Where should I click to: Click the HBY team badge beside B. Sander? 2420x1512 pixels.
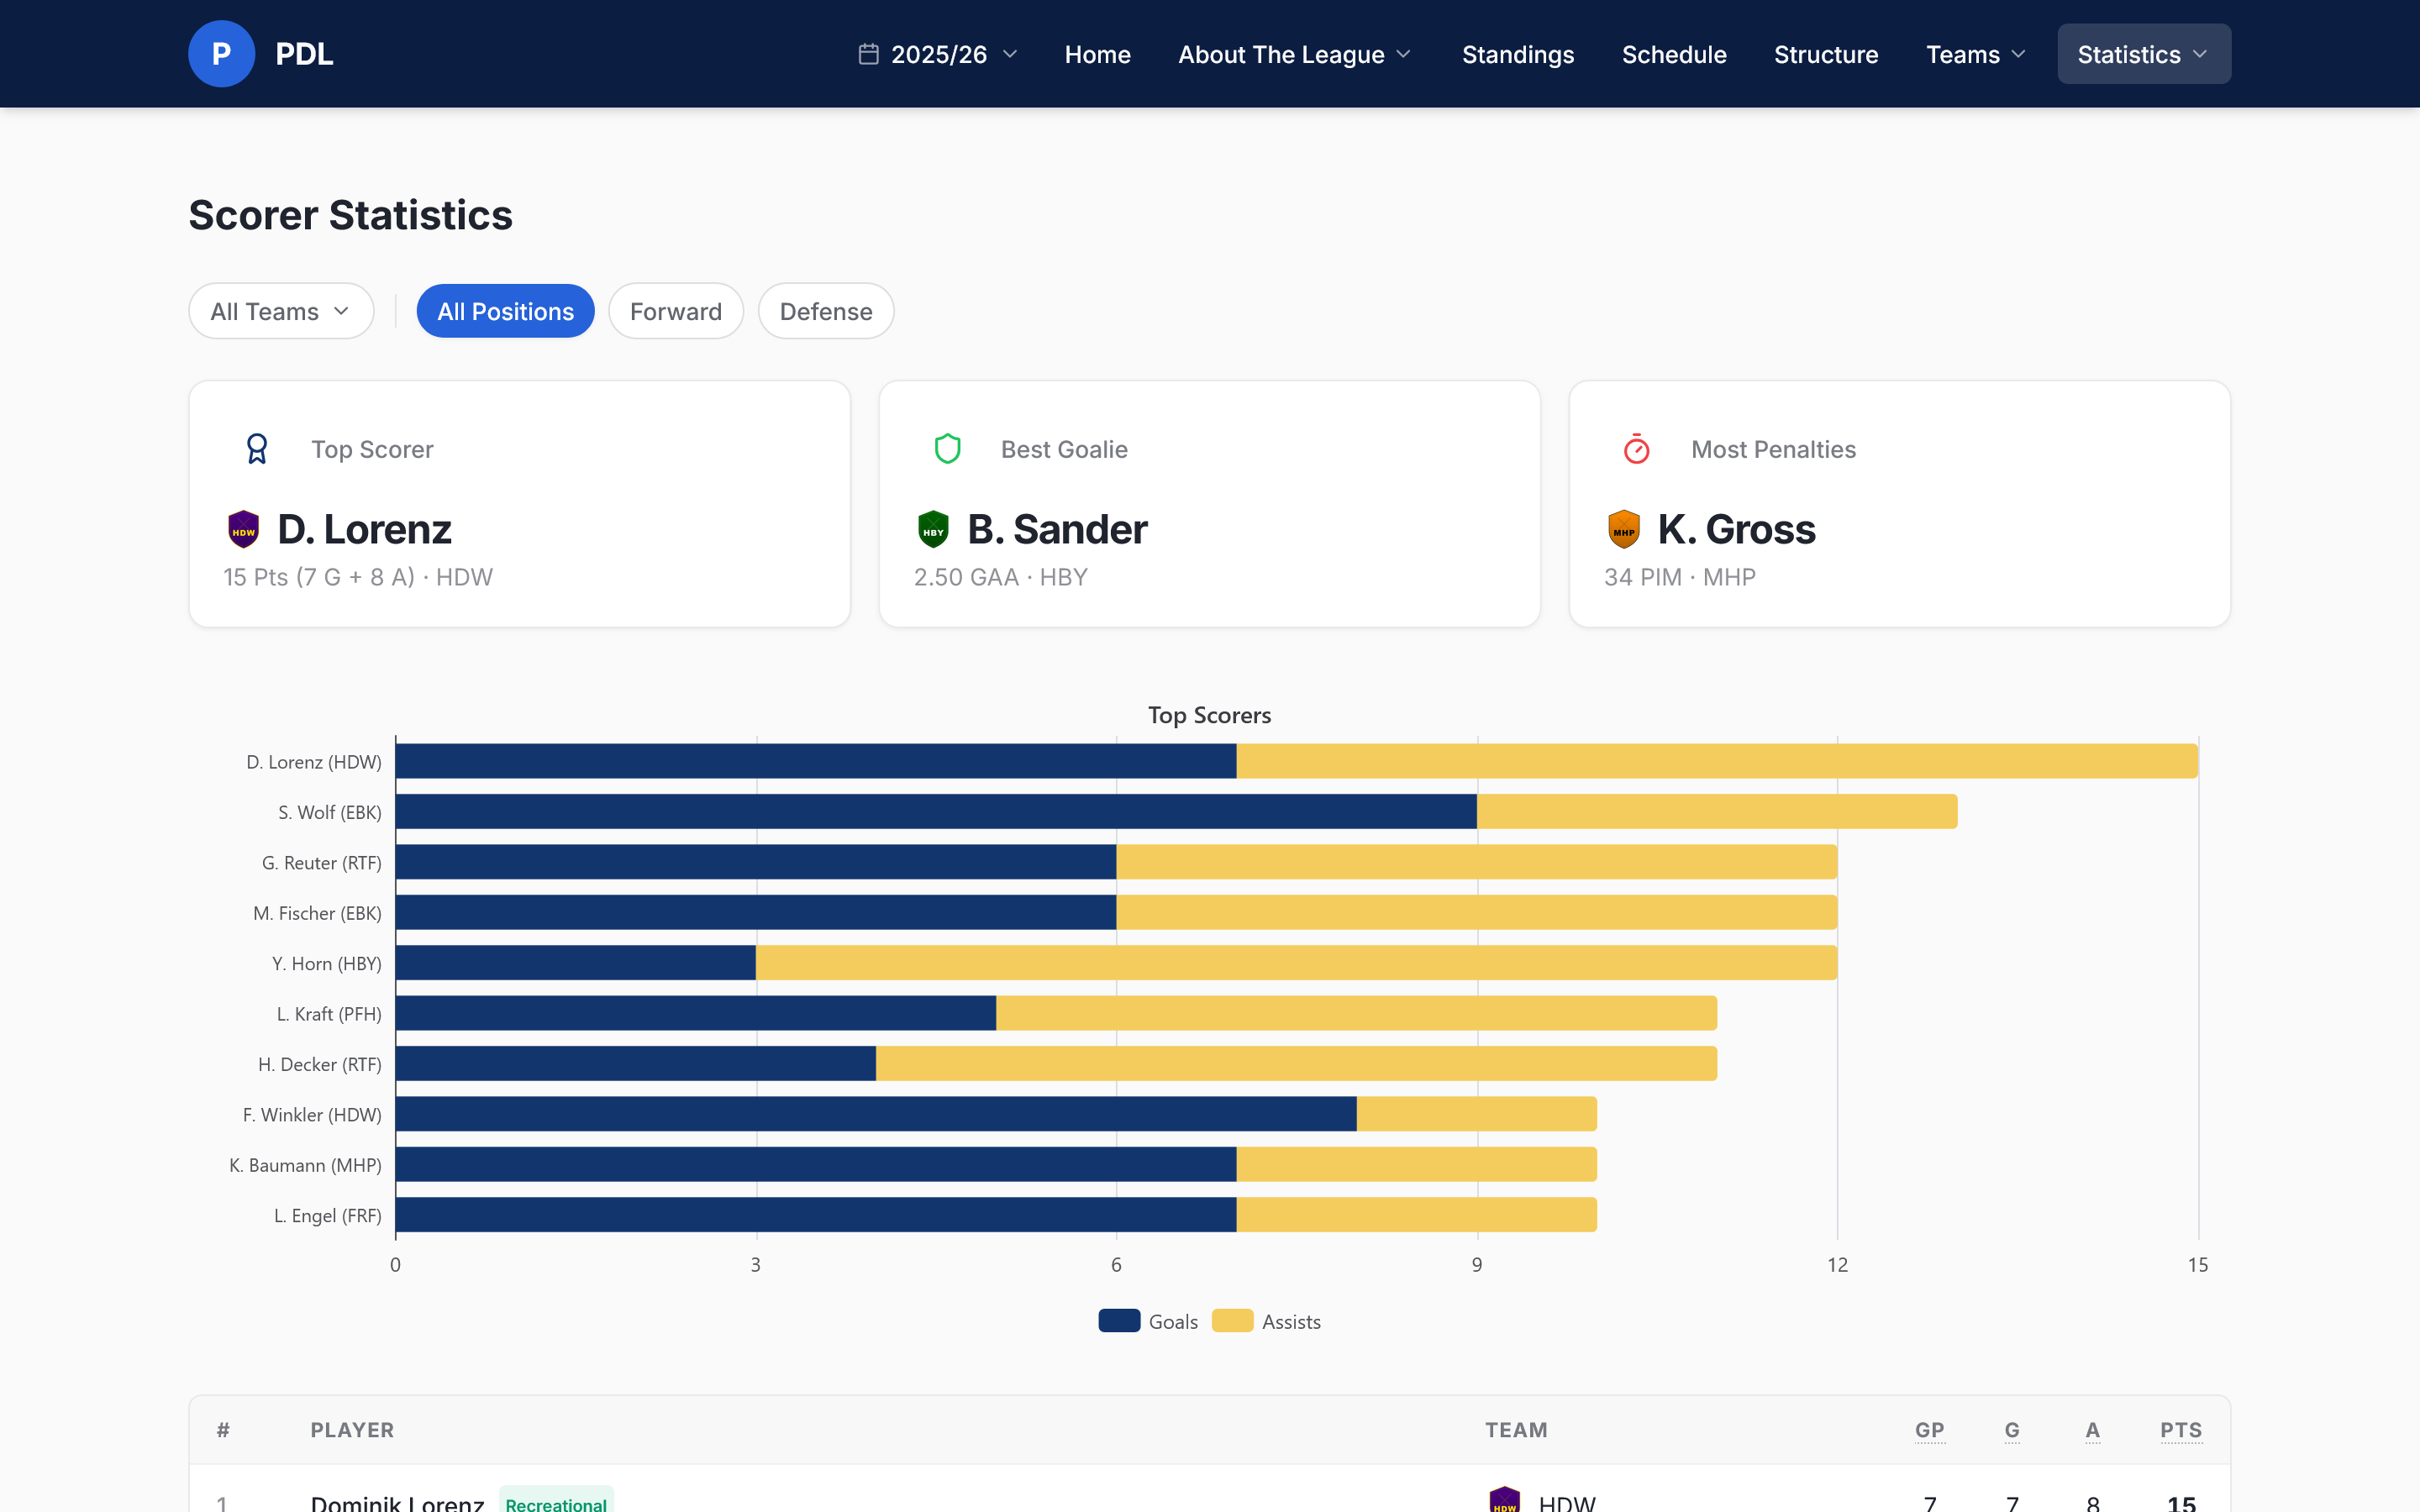coord(933,529)
